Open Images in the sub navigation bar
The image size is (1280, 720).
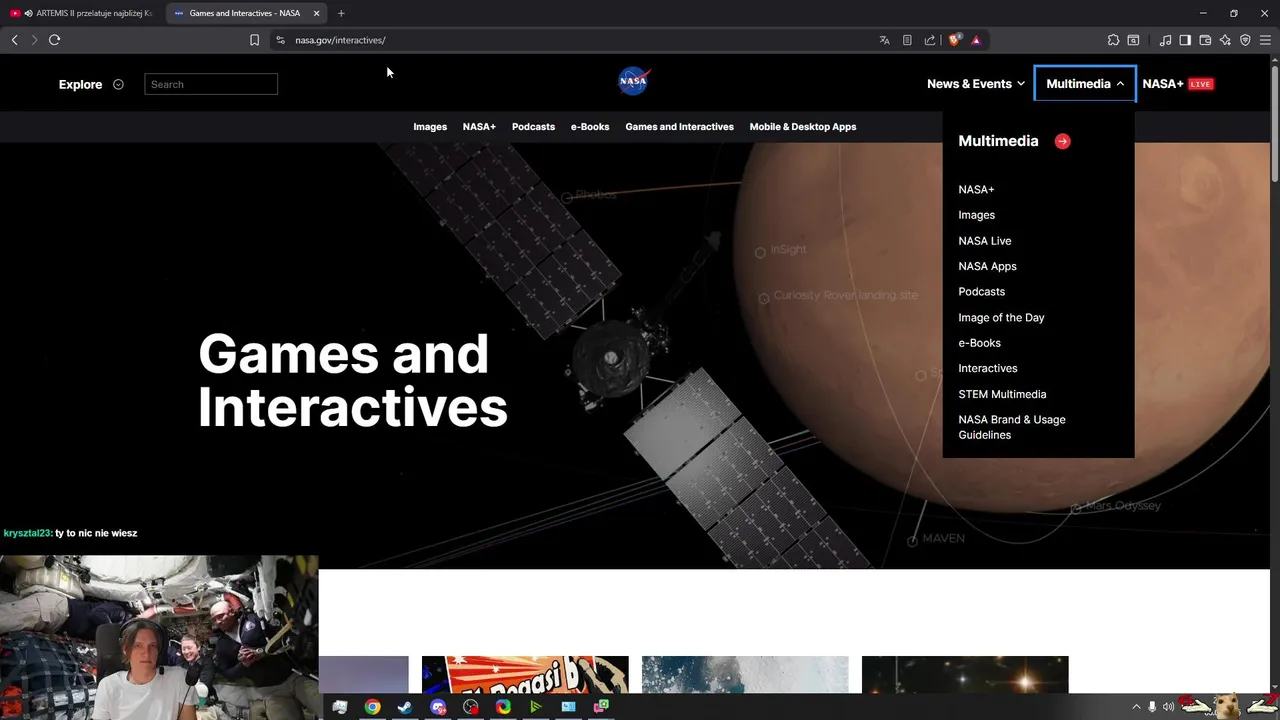430,127
